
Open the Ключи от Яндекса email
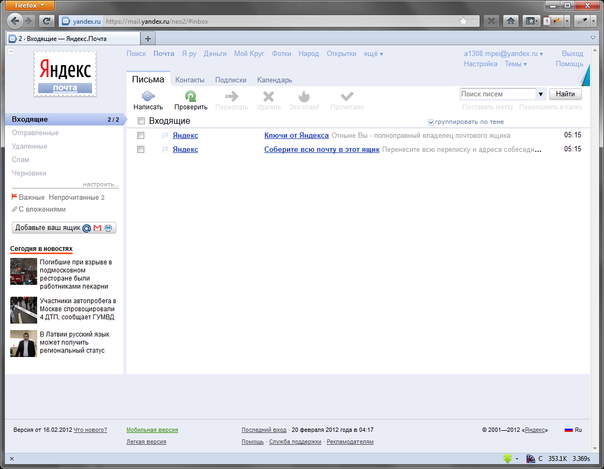click(x=296, y=136)
